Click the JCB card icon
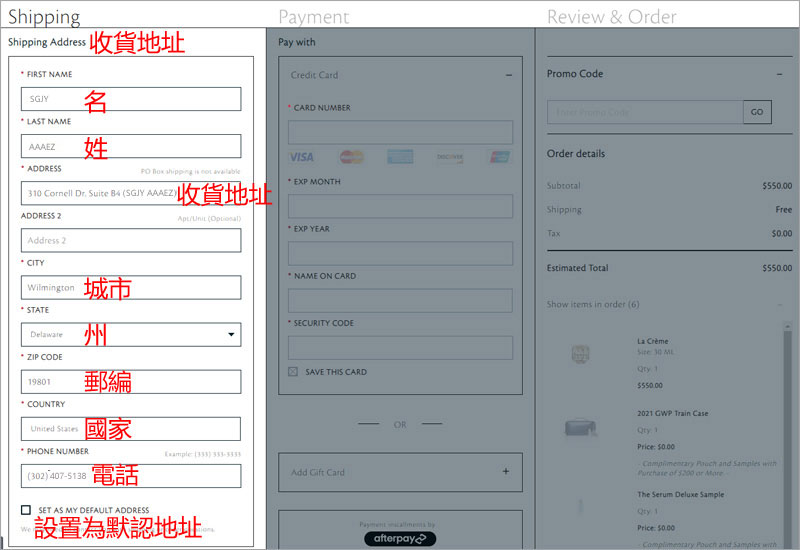Image resolution: width=800 pixels, height=550 pixels. [499, 157]
